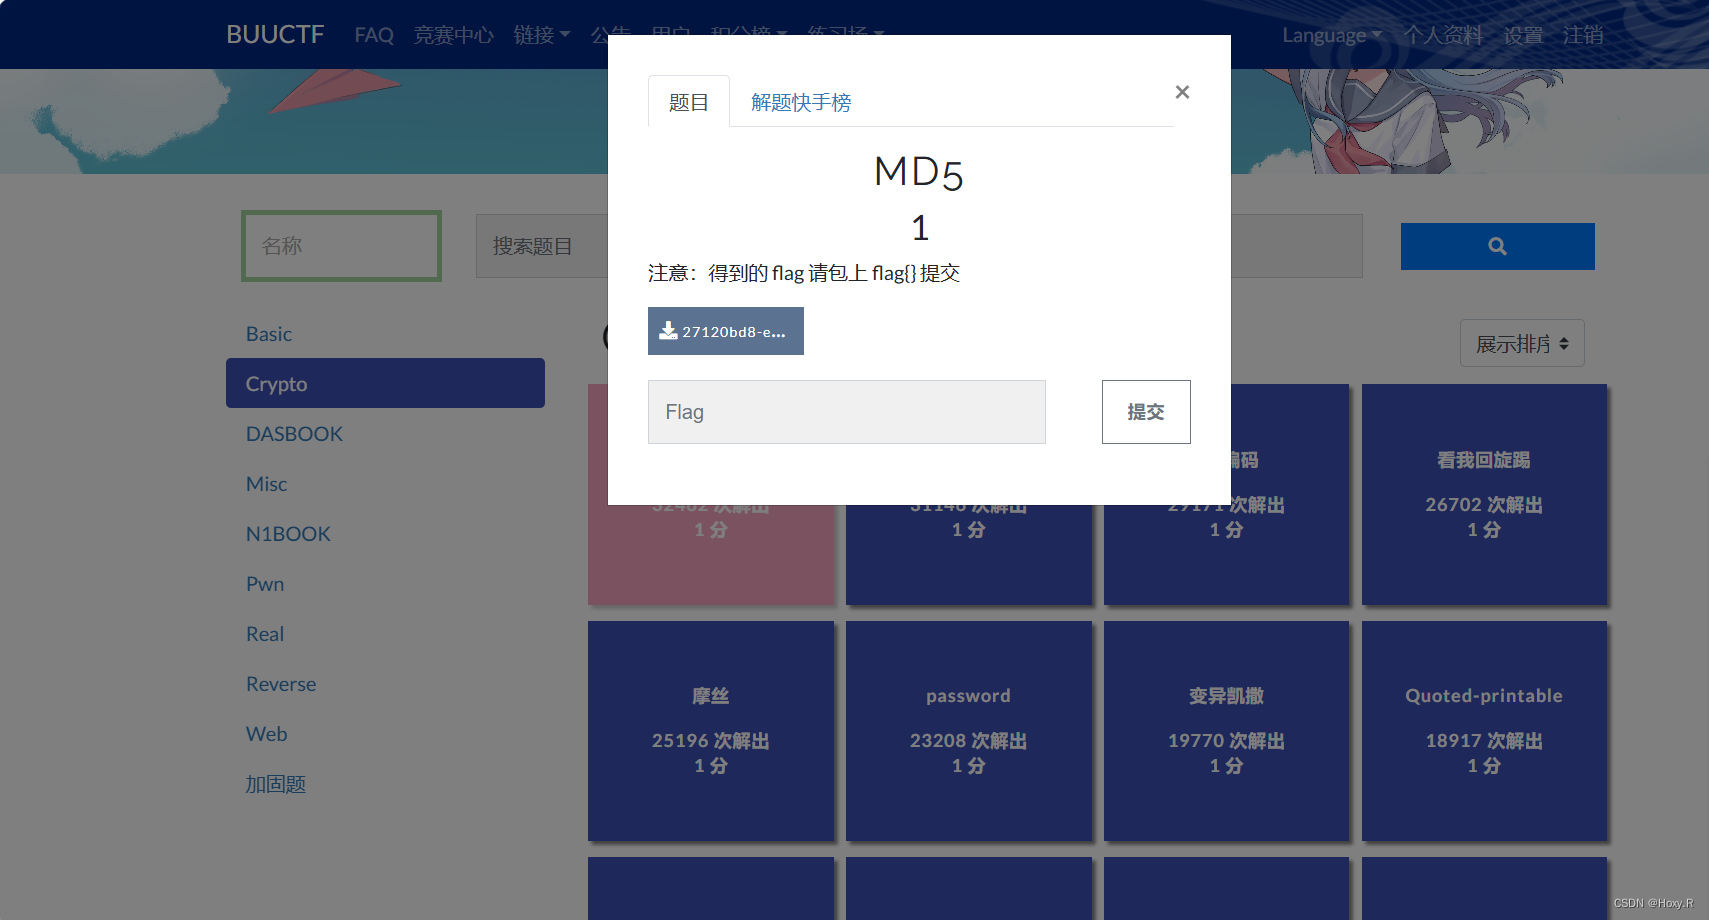1709x920 pixels.
Task: Select the Crypto category
Action: [385, 383]
